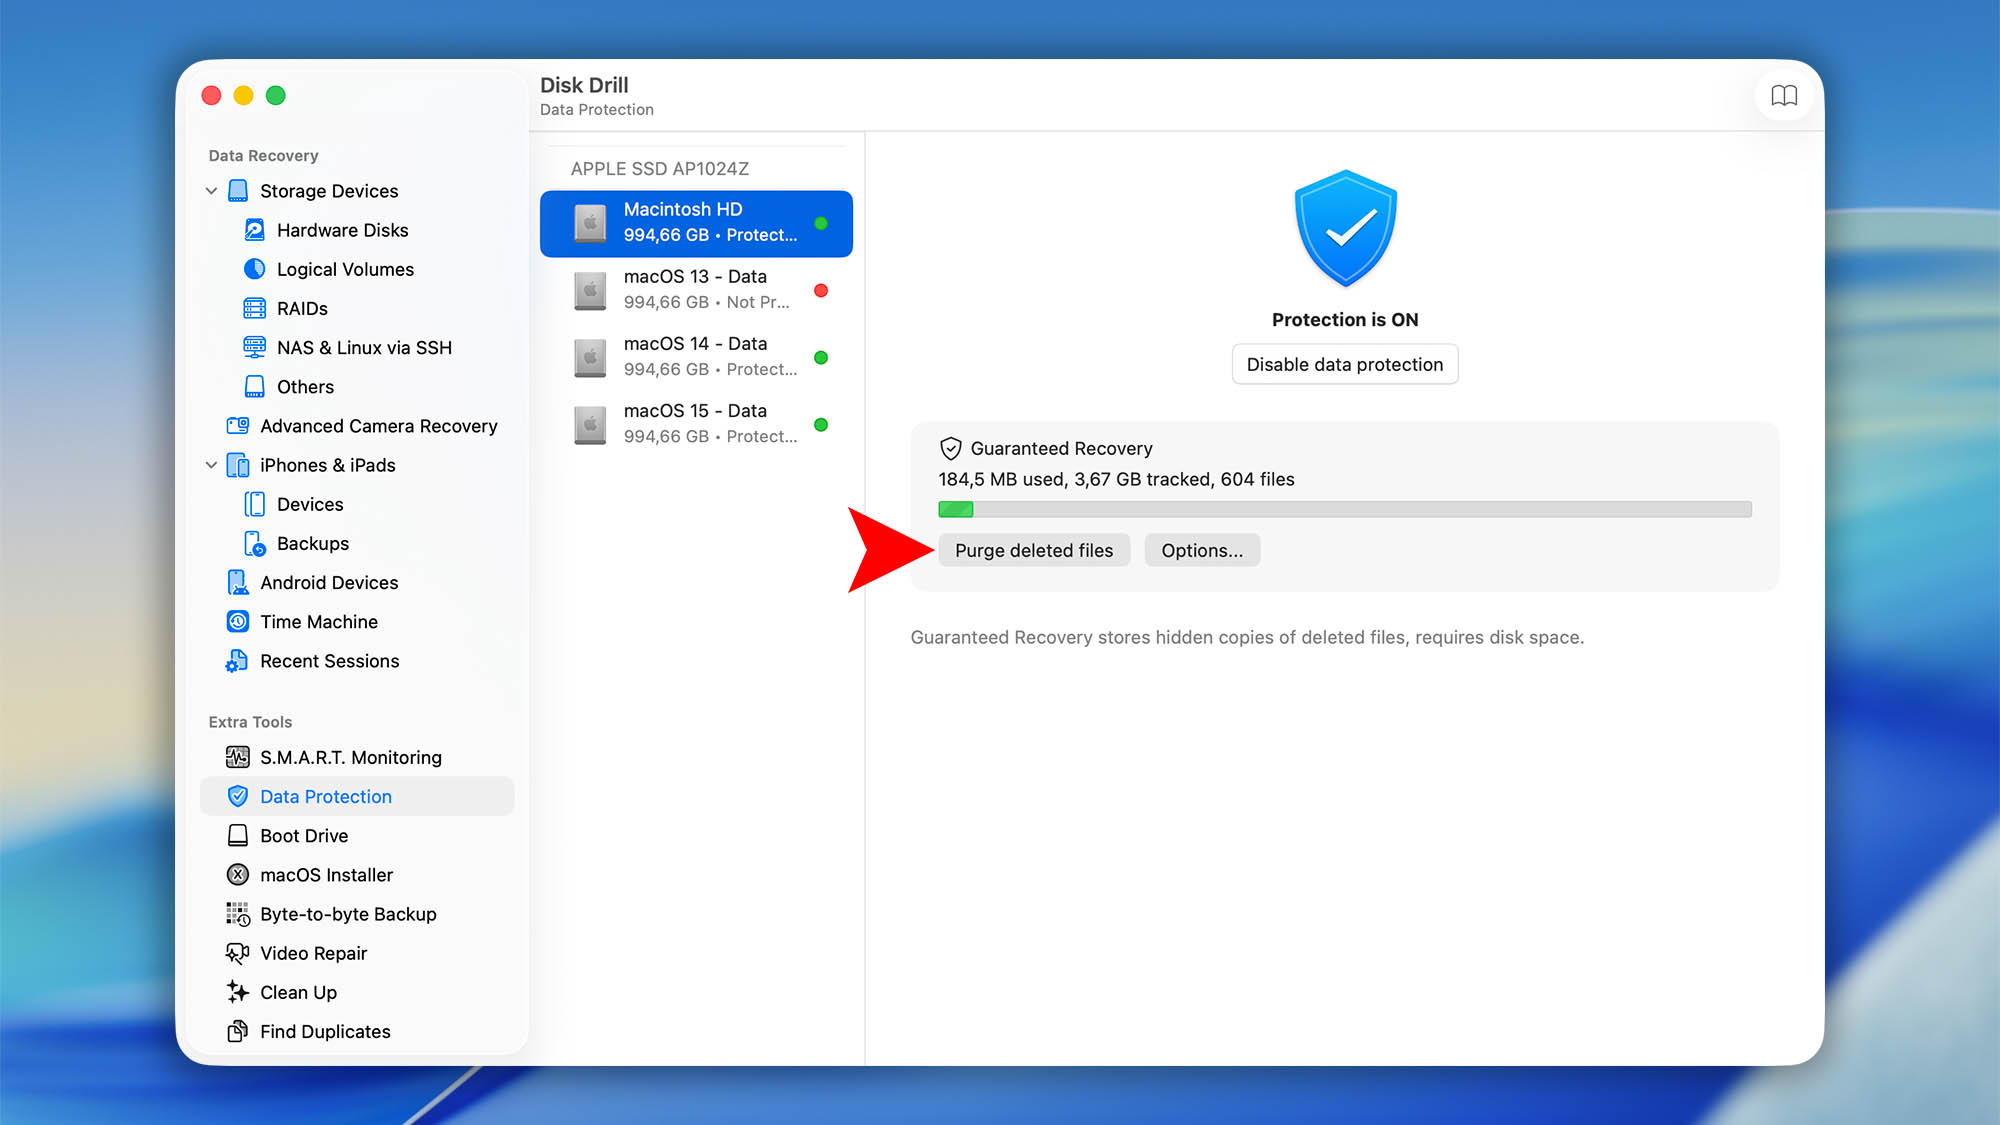Select the macOS 15 - Data volume
The width and height of the screenshot is (2000, 1125).
(x=696, y=424)
